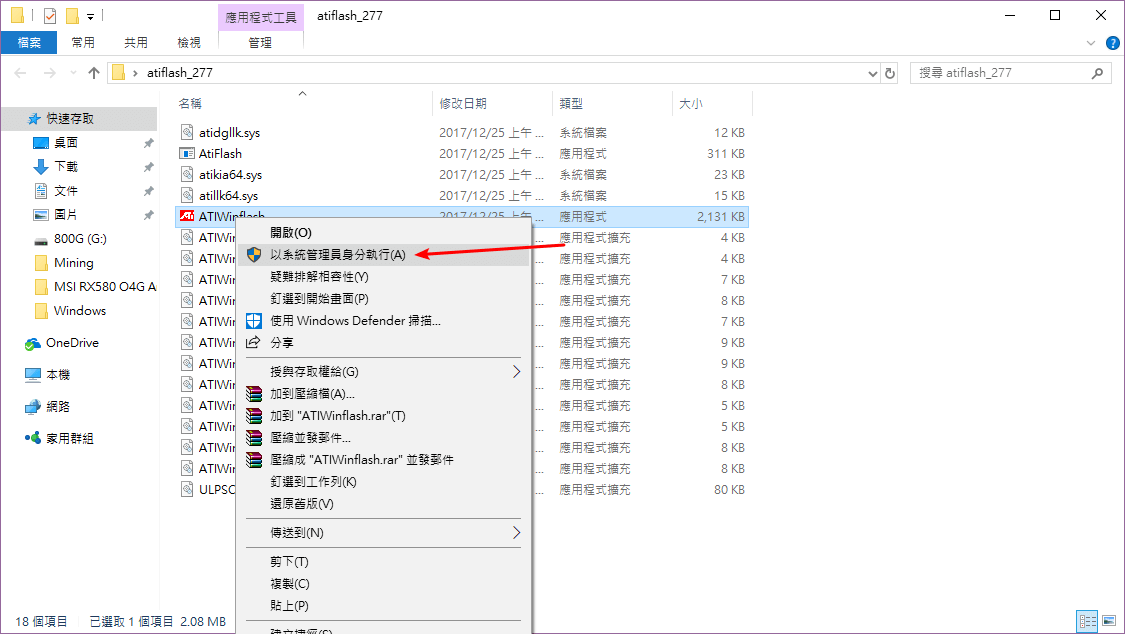Open the File ribbon tab
Viewport: 1125px width, 634px height.
[29, 43]
